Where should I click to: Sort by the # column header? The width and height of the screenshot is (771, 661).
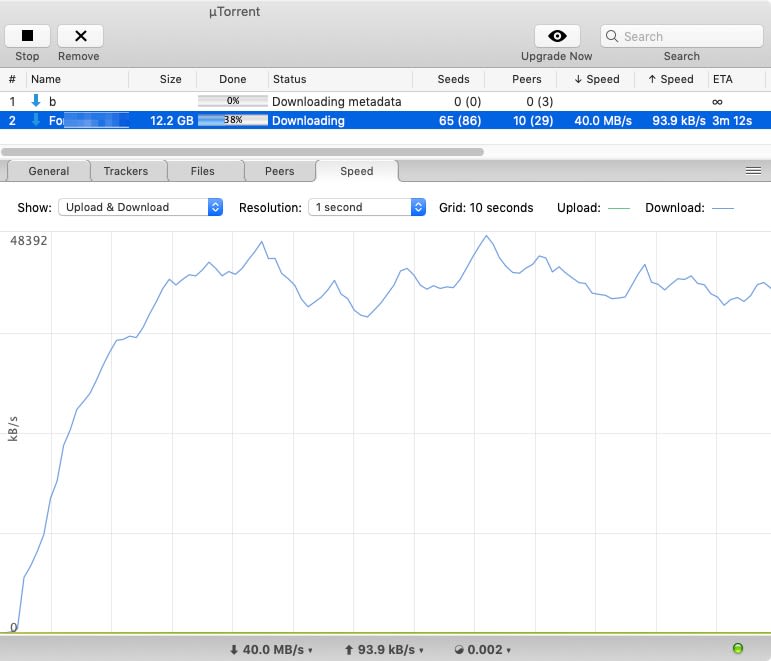(12, 79)
